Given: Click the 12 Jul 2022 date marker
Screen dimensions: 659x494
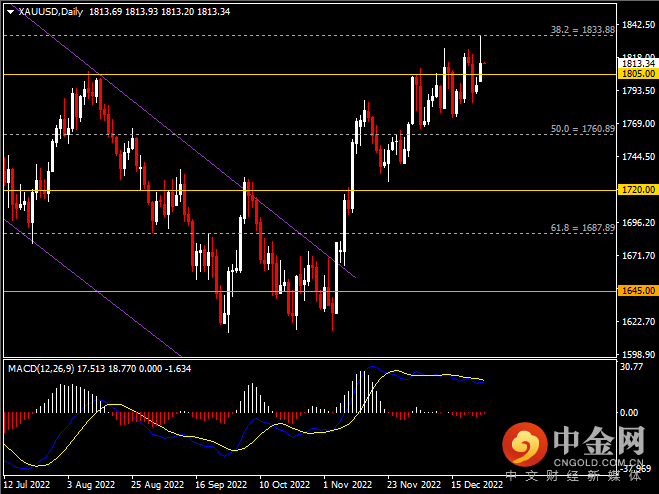Looking at the screenshot, I should [28, 485].
